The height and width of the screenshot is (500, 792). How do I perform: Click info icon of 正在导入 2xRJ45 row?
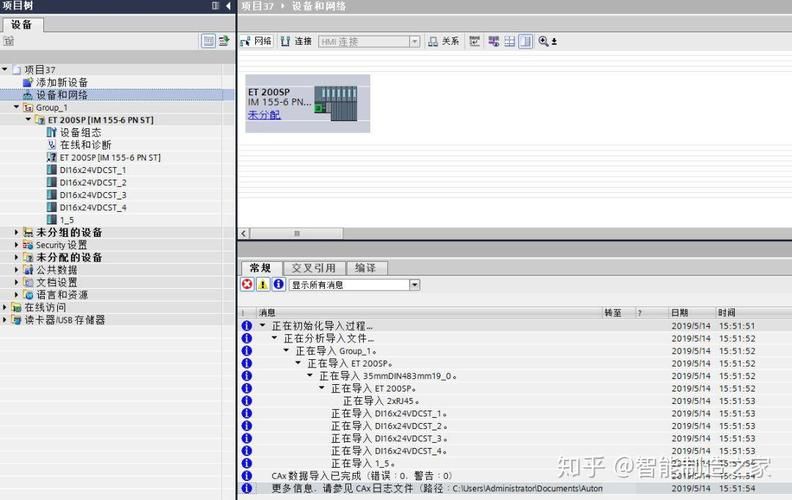pos(246,401)
